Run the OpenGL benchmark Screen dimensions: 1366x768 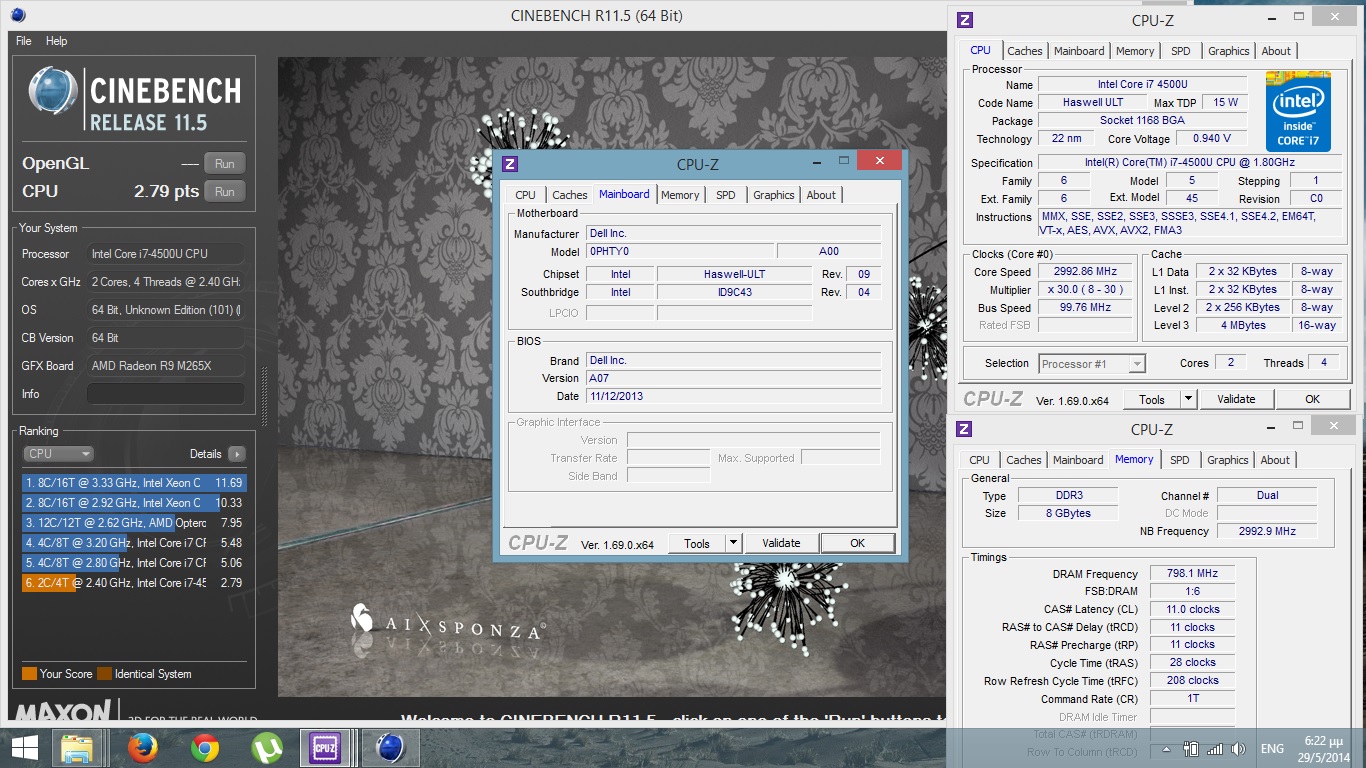click(x=225, y=164)
